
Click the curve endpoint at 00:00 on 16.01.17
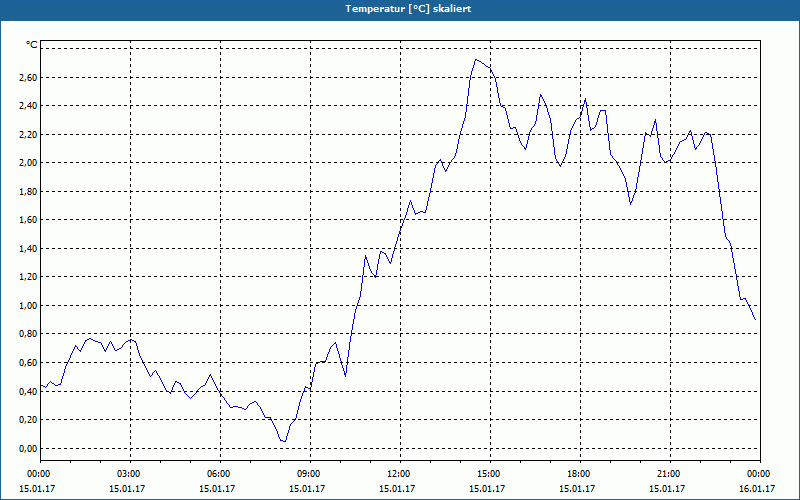coord(755,319)
